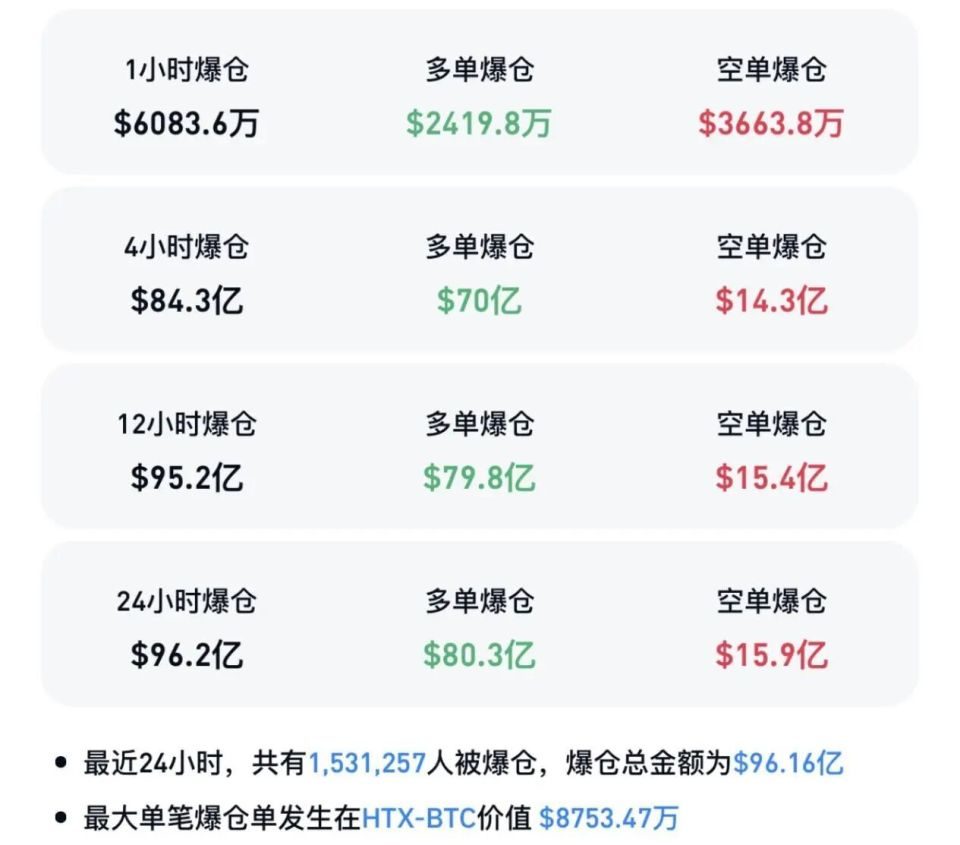This screenshot has height=845, width=960.
Task: Select the 1小时爆仓 card label
Action: 186,70
